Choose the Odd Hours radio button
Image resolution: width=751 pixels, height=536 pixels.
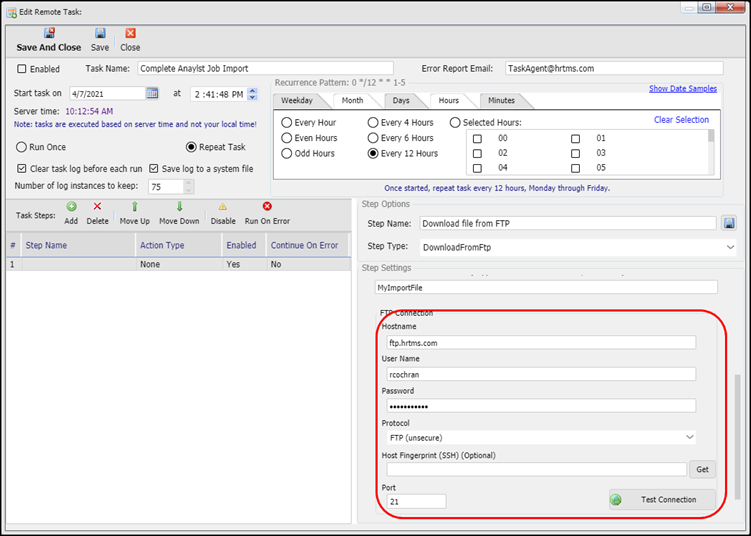tap(286, 153)
